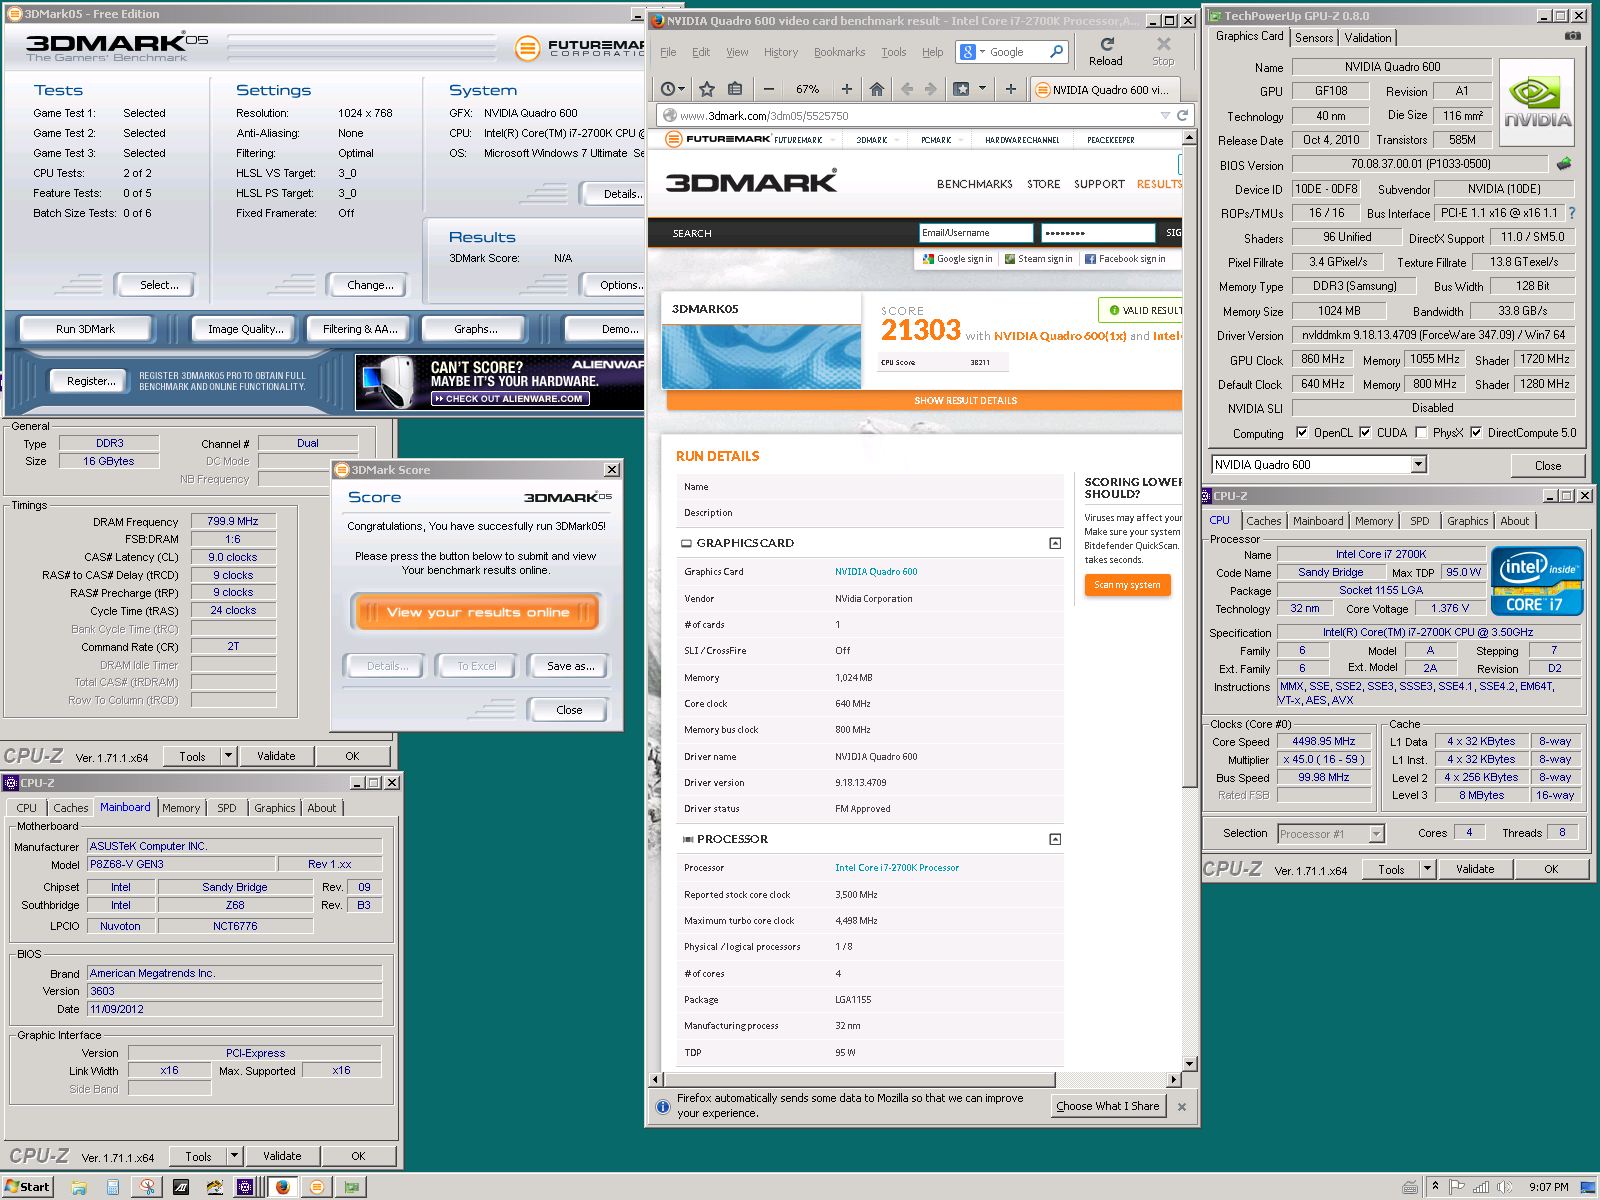Click the back arrow in Firefox toolbar
The width and height of the screenshot is (1600, 1200).
tap(907, 89)
